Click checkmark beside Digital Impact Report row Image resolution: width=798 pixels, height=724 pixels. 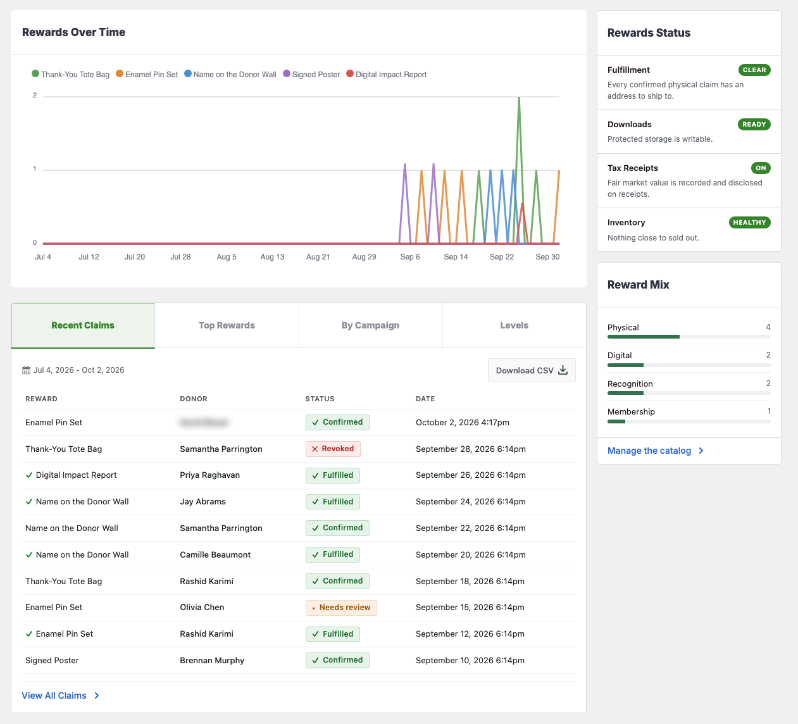pyautogui.click(x=29, y=475)
